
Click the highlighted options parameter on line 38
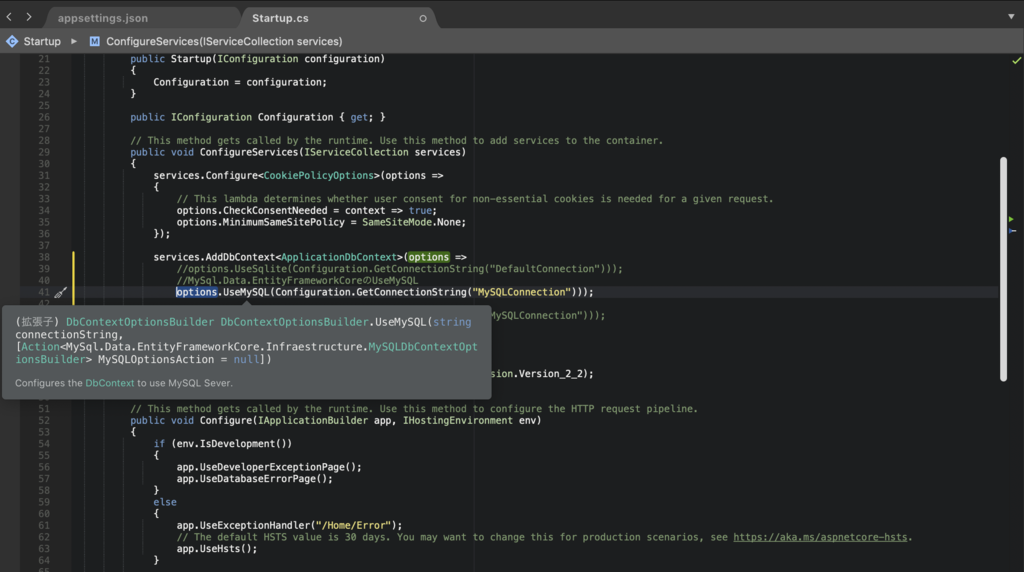pos(428,257)
